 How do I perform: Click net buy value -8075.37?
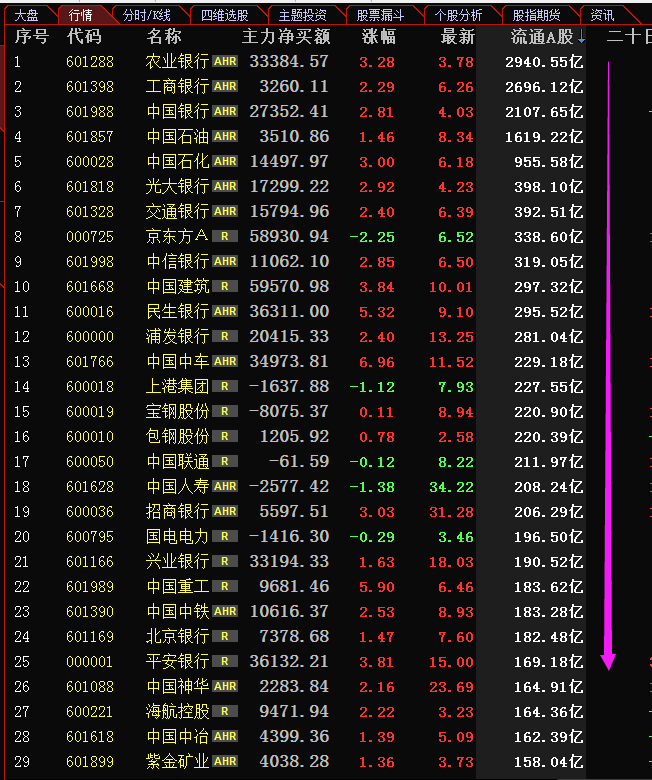point(289,411)
